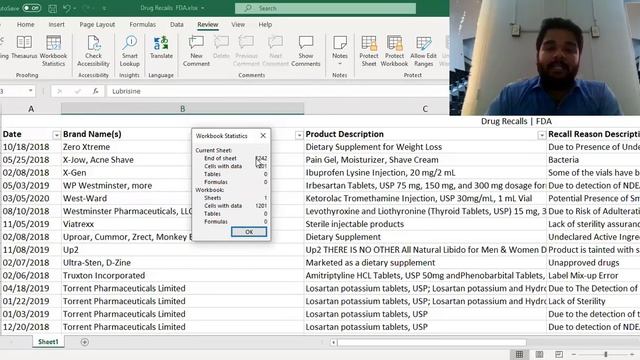Click OK in Workbook Statistics dialog

coord(249,232)
